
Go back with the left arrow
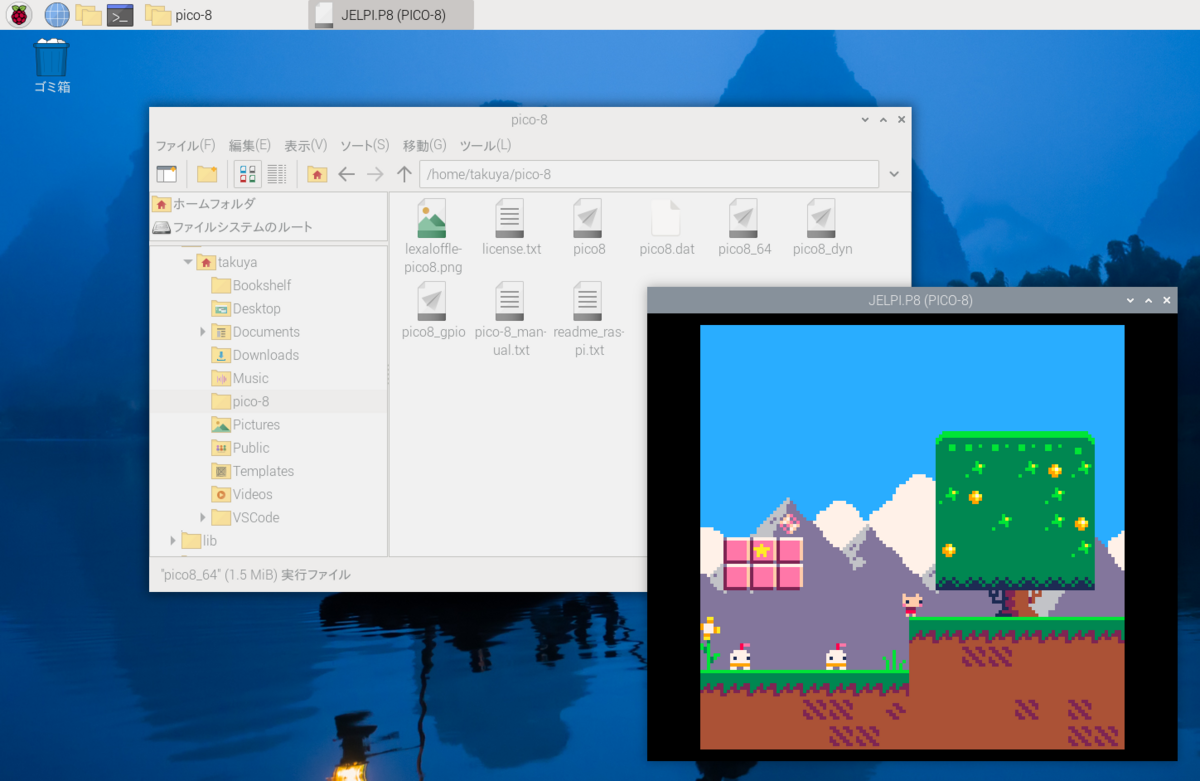(346, 174)
